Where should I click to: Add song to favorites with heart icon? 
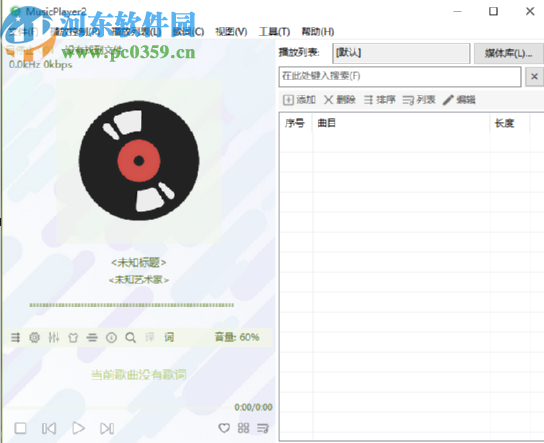click(x=224, y=428)
